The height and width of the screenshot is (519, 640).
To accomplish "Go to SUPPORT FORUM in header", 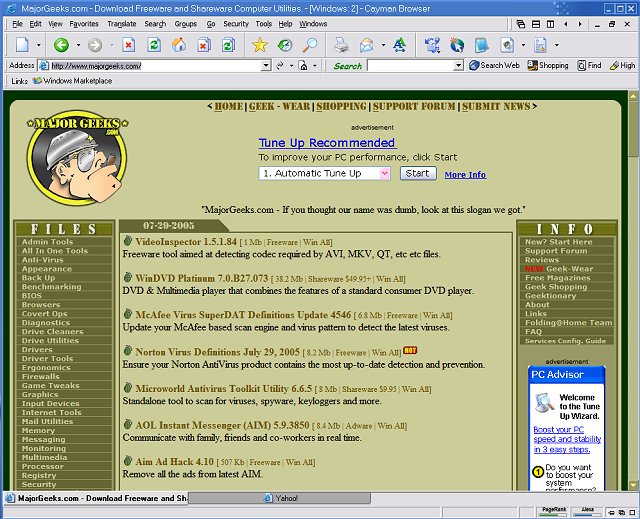I will [x=414, y=106].
